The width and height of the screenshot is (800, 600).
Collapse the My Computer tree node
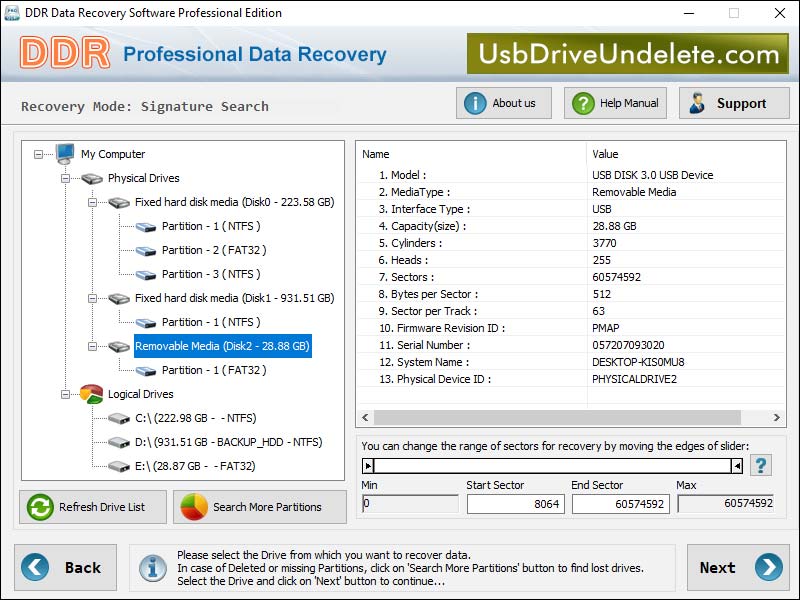point(38,154)
